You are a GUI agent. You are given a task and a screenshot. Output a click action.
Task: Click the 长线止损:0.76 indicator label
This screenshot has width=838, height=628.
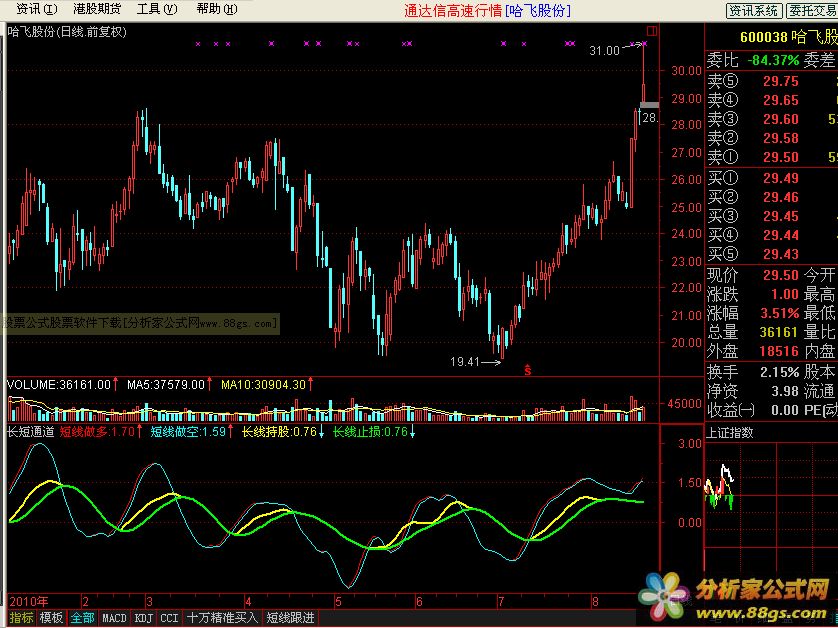click(x=370, y=431)
